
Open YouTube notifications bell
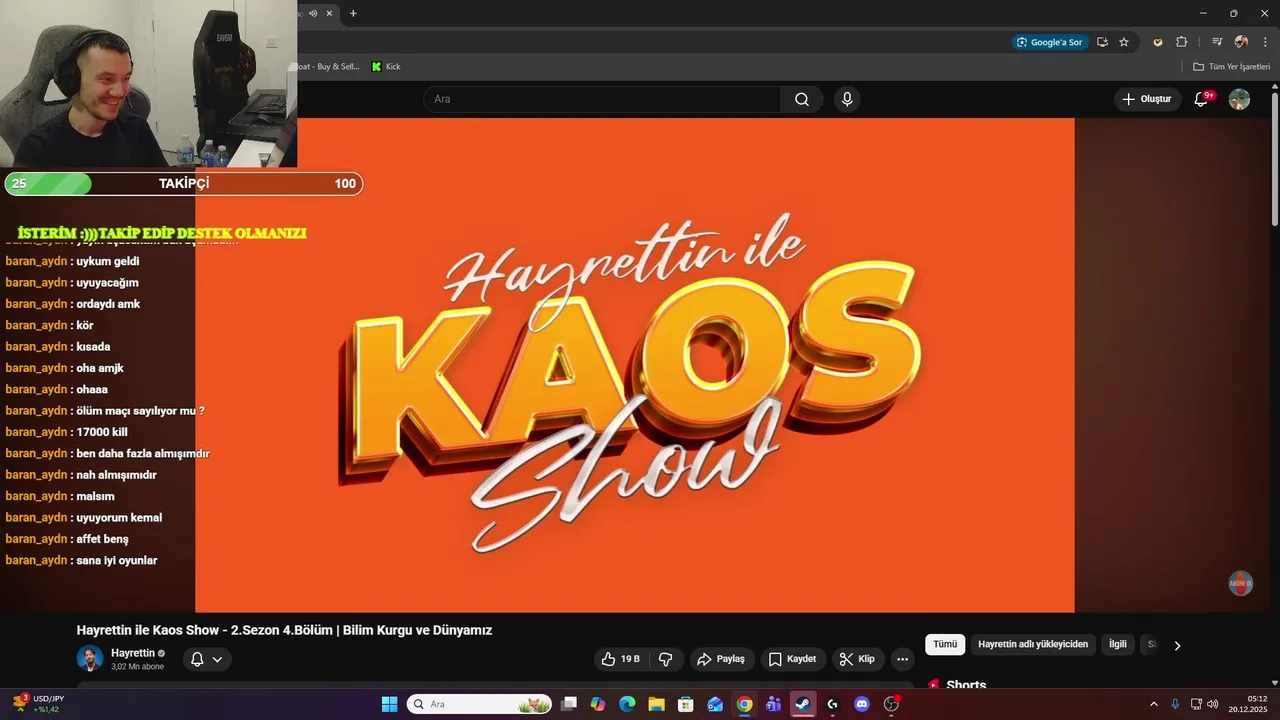(1201, 99)
